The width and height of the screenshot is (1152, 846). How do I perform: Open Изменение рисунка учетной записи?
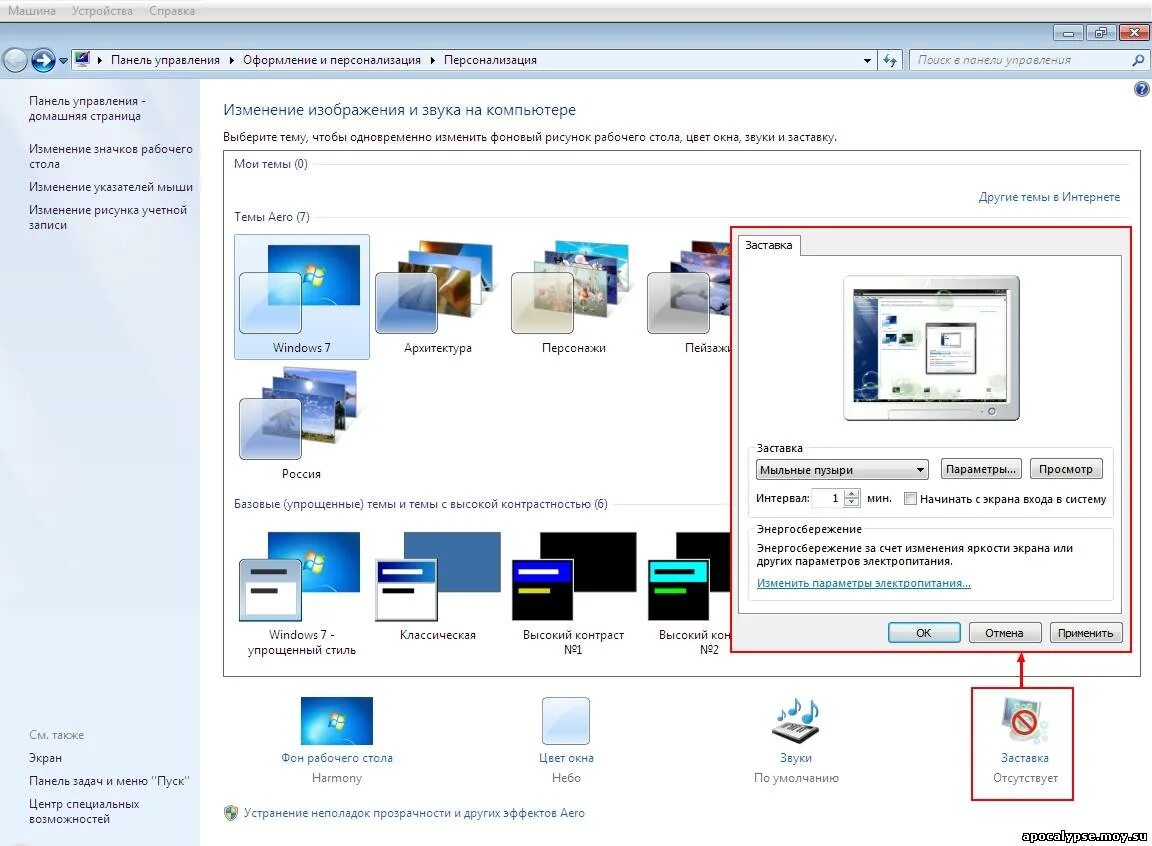pyautogui.click(x=108, y=217)
